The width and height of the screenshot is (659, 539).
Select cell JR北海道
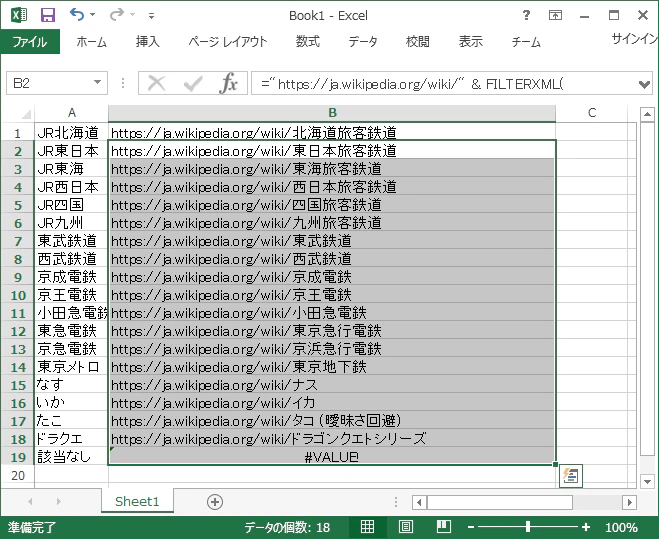pyautogui.click(x=71, y=133)
